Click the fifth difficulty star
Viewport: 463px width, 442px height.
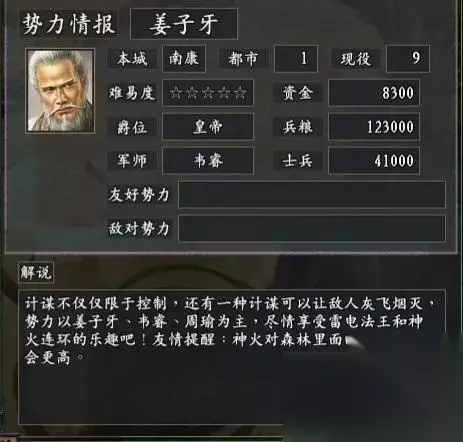pos(240,93)
